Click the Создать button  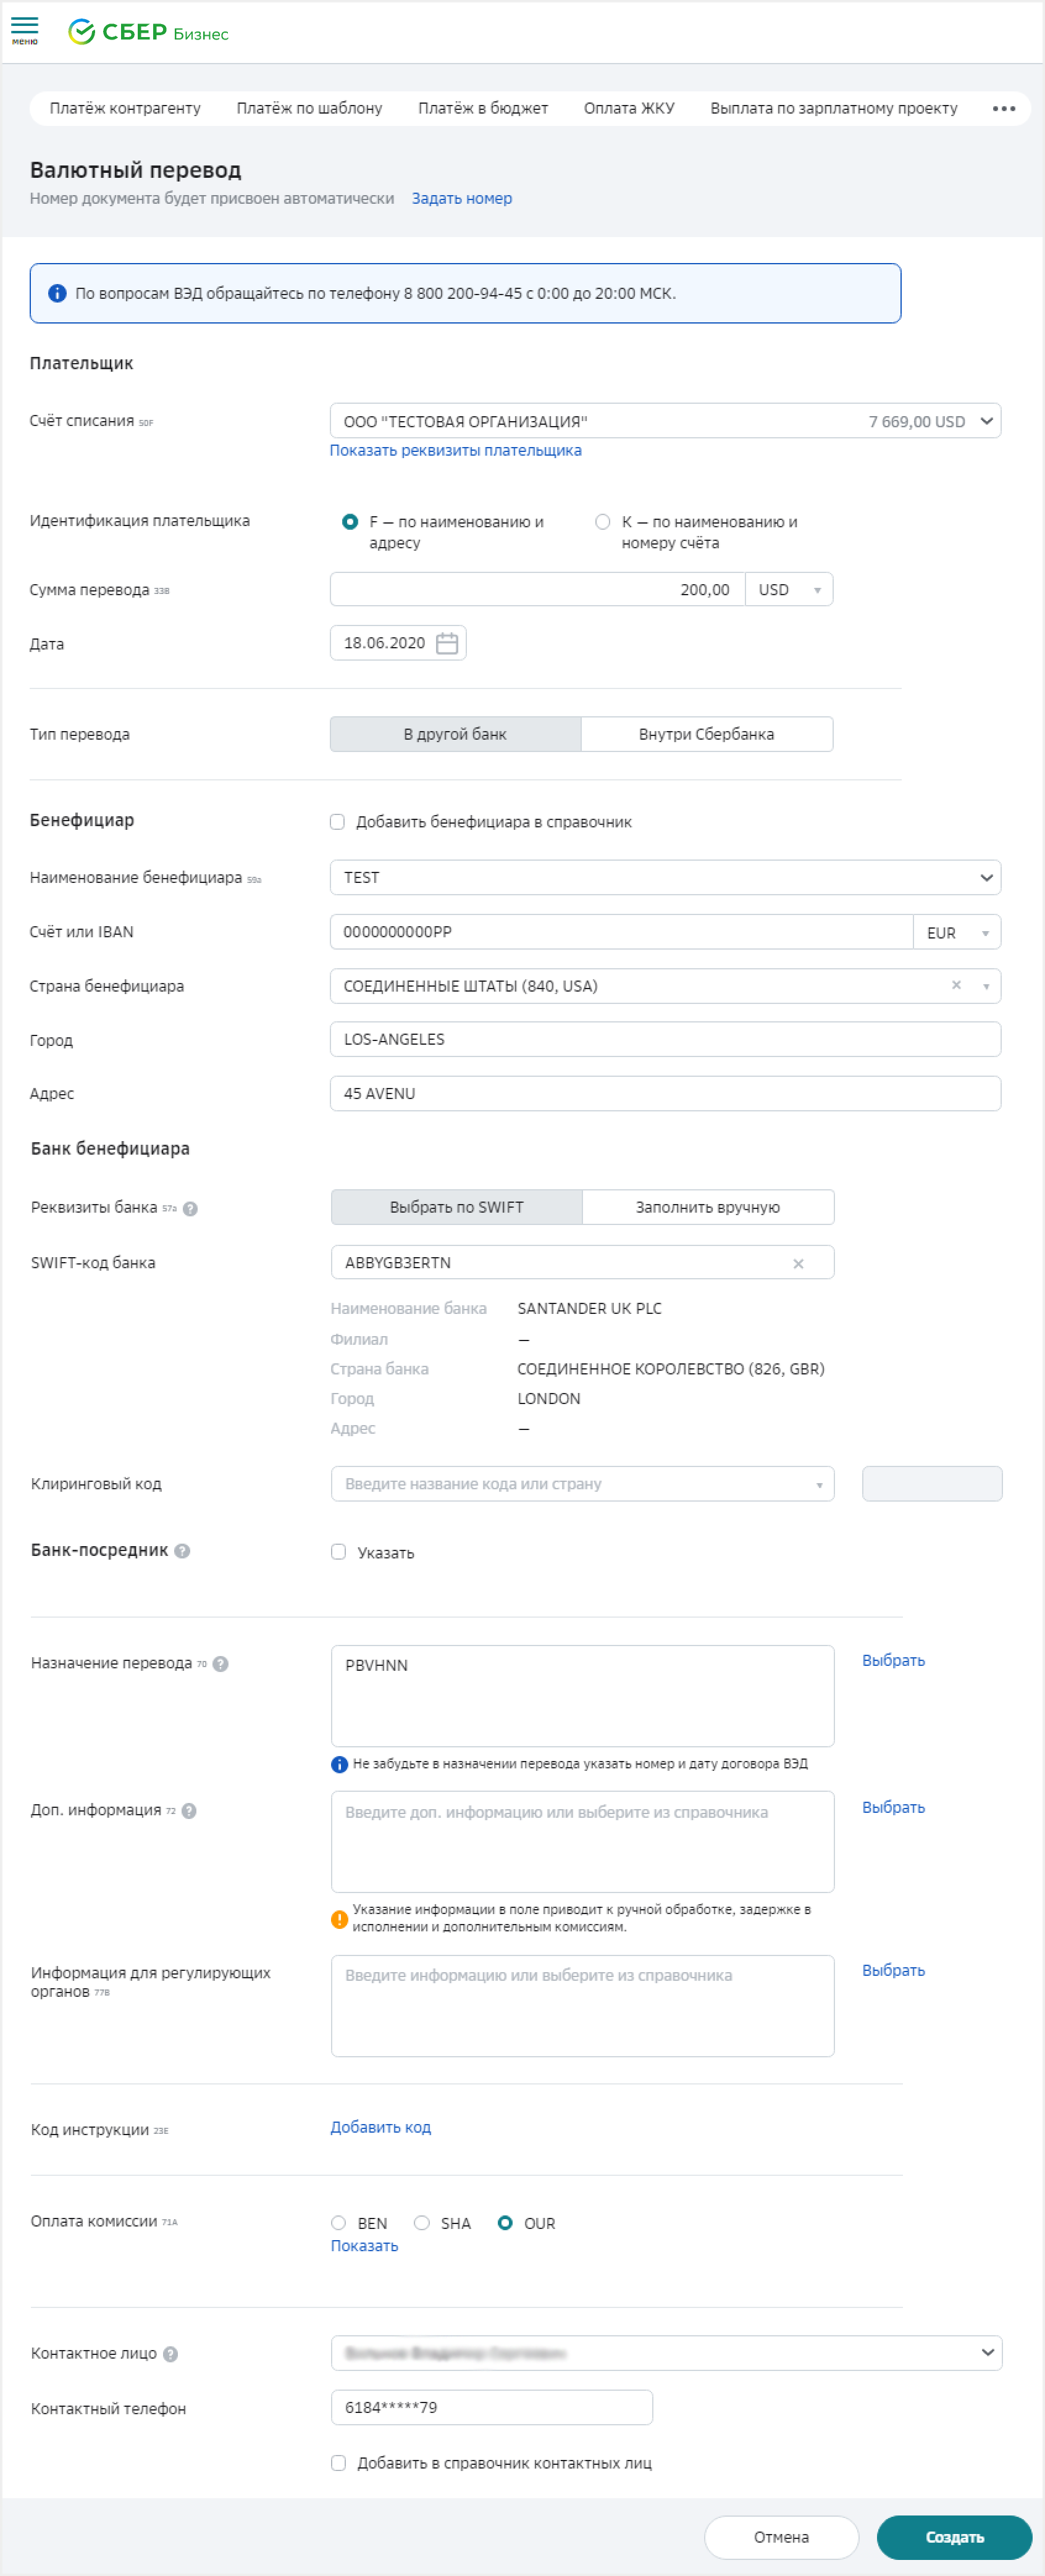pos(953,2536)
